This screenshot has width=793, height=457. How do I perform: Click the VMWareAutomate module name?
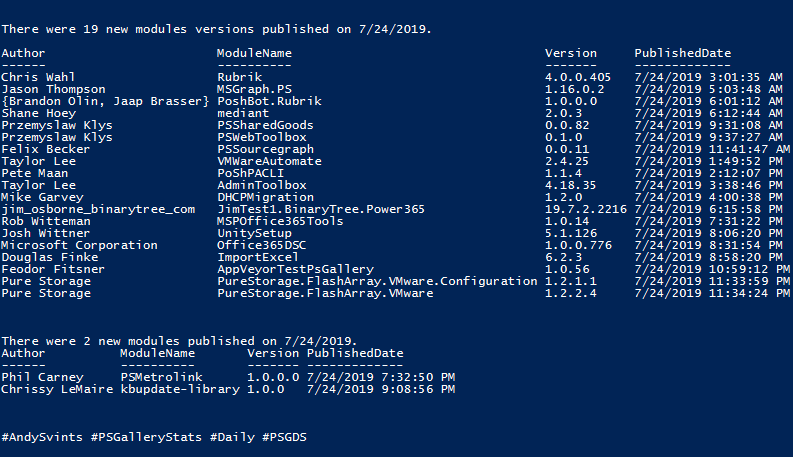click(269, 161)
